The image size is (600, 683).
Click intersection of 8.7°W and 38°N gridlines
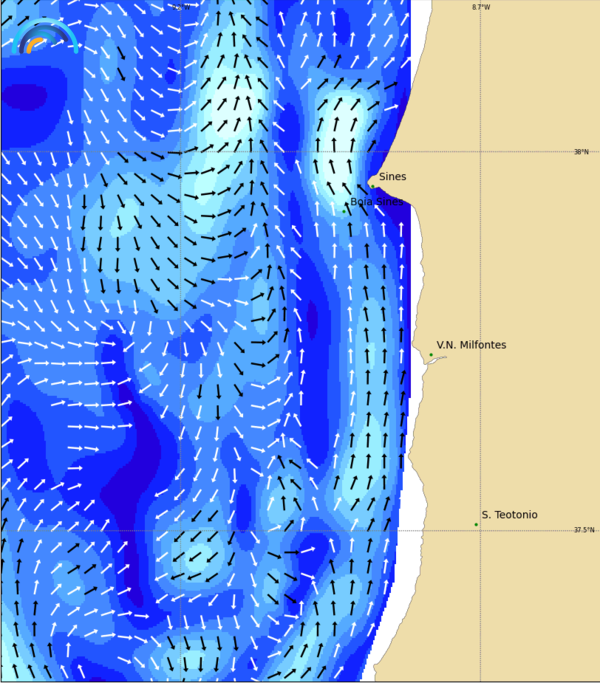(481, 151)
